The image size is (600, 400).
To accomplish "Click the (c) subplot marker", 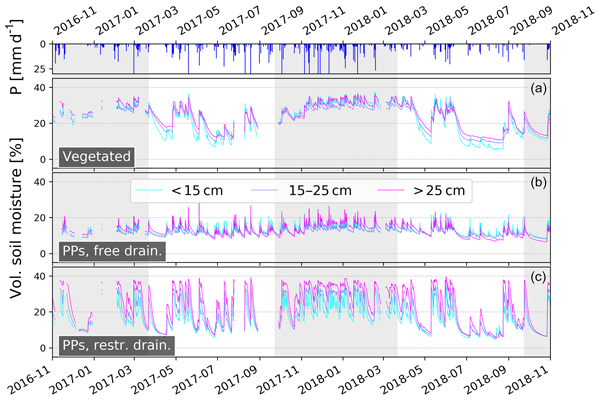I will pyautogui.click(x=537, y=278).
